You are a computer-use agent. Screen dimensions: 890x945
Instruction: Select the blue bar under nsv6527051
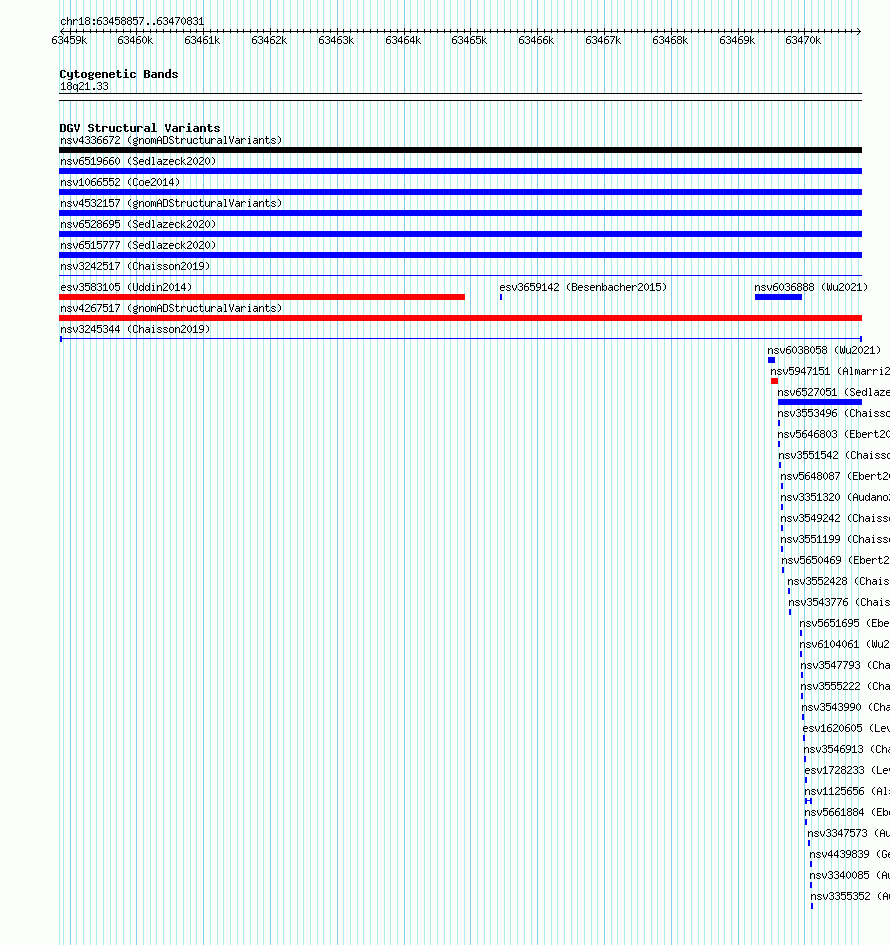[820, 402]
